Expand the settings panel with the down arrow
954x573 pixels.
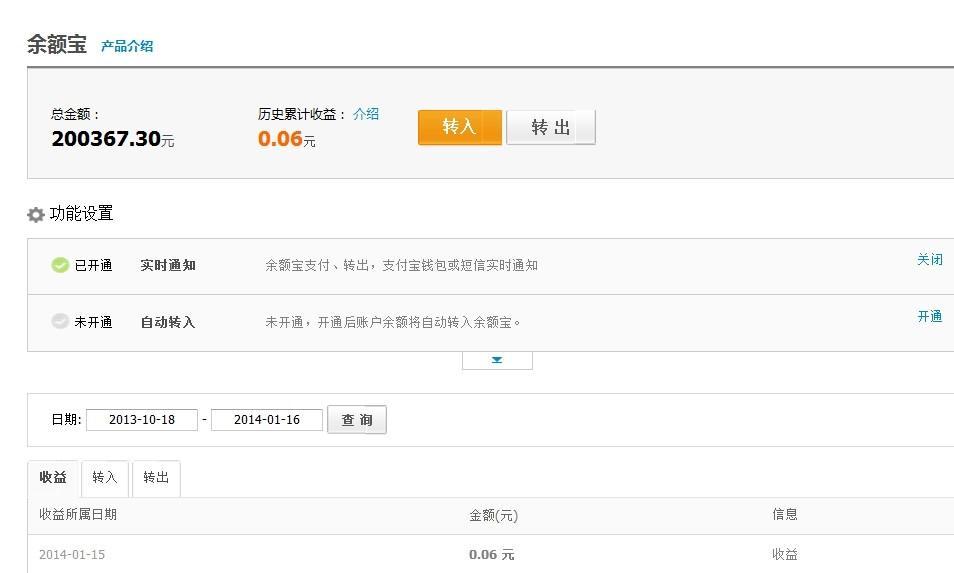497,360
